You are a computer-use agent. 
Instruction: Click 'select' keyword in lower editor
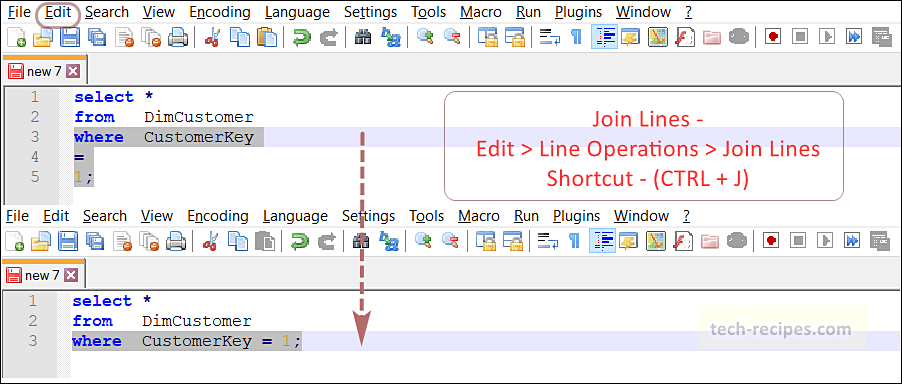[x=102, y=301]
